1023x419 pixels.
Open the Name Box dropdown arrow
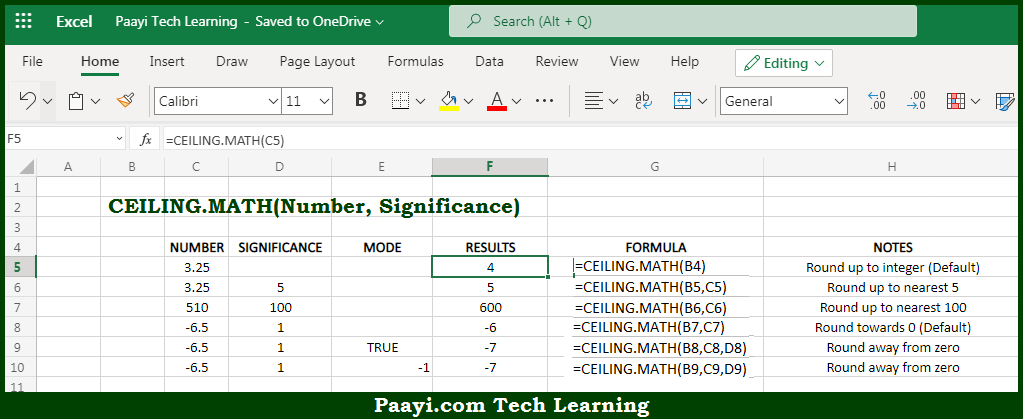[119, 138]
